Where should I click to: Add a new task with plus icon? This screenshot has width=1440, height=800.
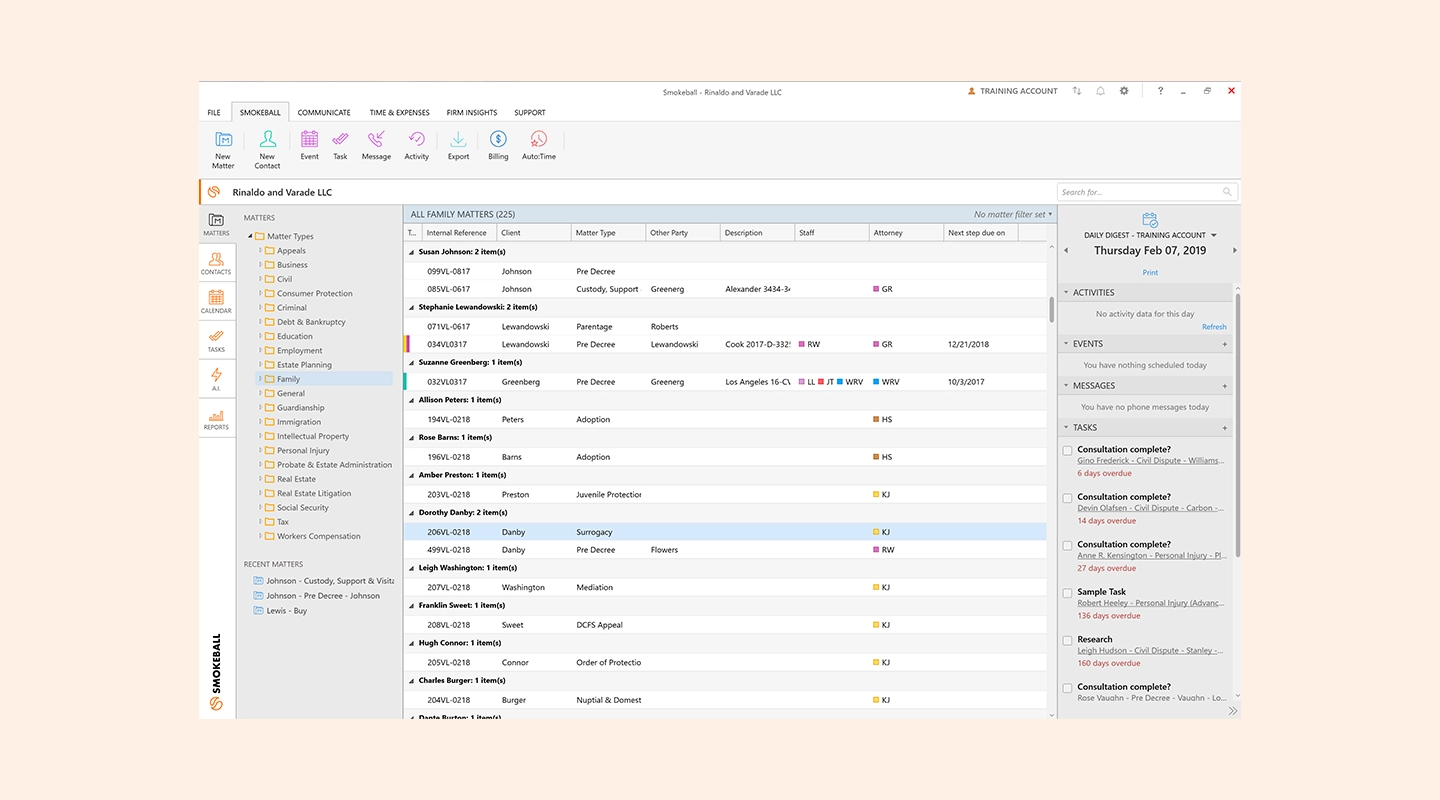coord(1225,428)
